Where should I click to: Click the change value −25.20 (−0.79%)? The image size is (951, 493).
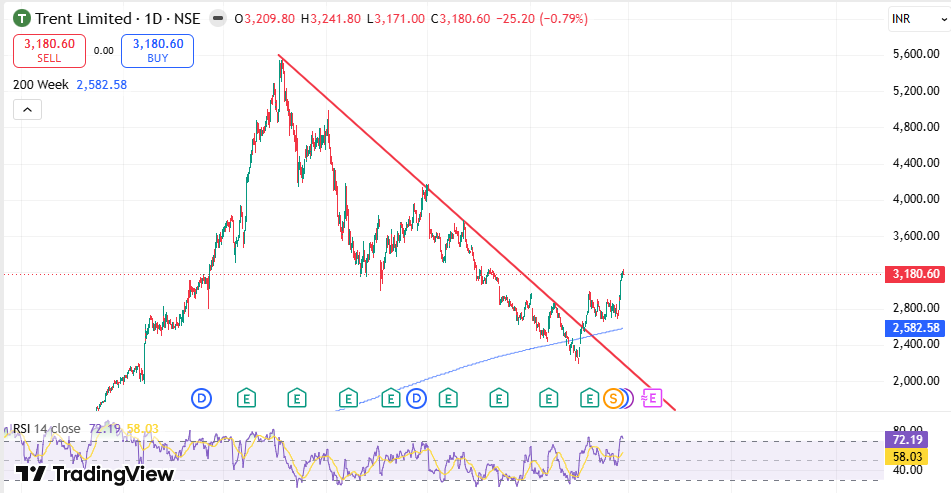(542, 19)
